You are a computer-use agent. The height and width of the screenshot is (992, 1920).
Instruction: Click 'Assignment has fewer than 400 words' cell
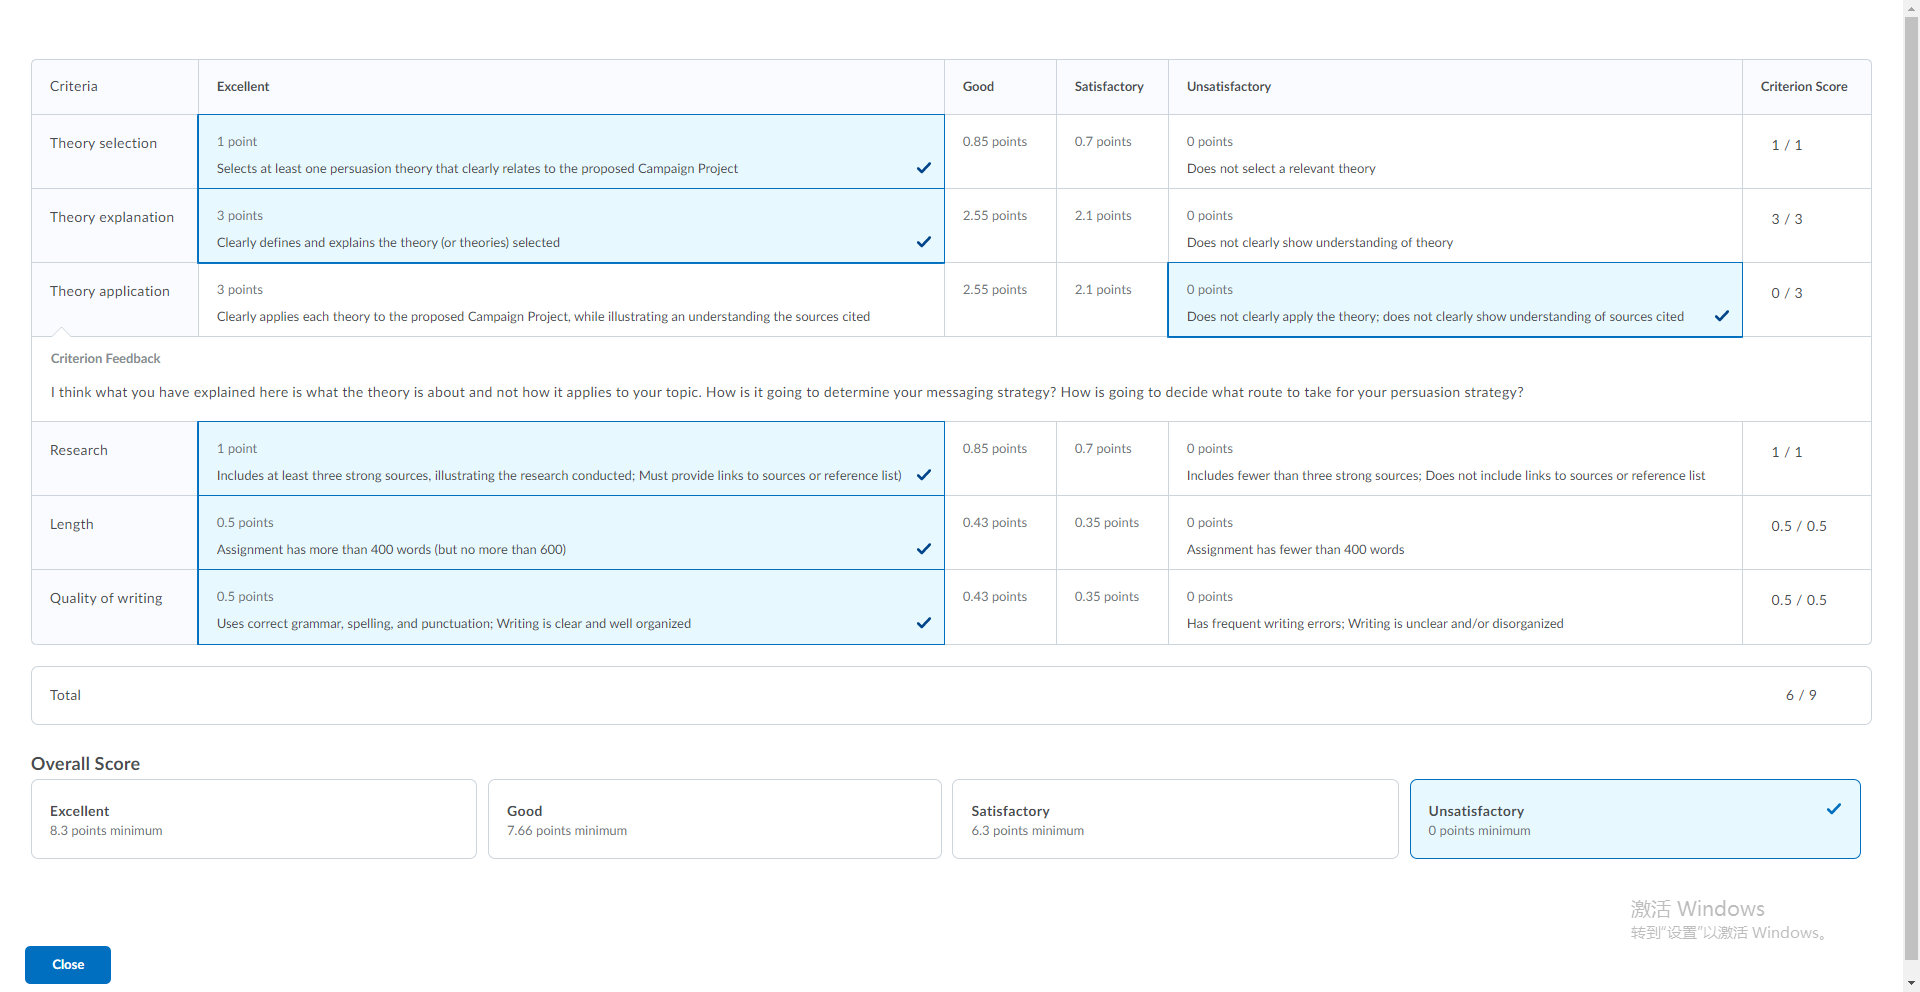(1455, 533)
